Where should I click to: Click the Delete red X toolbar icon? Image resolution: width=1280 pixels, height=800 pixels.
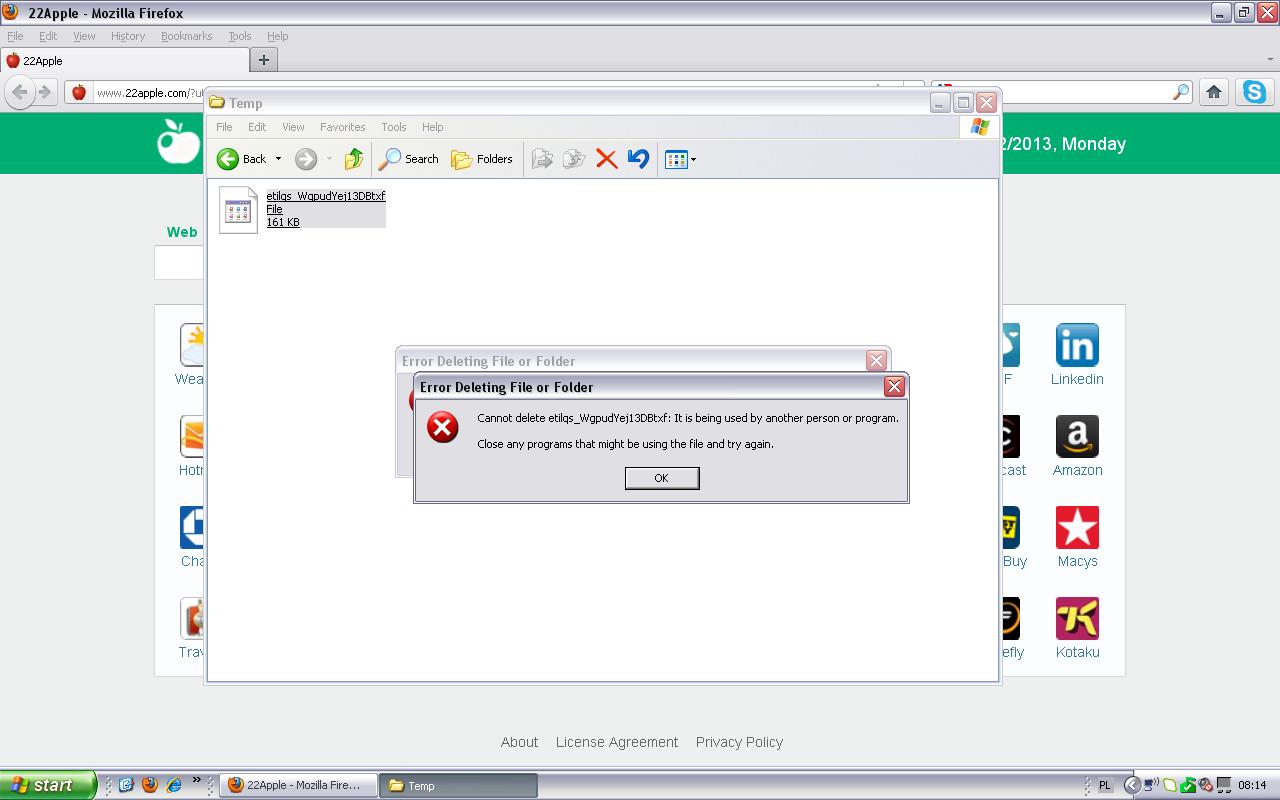coord(606,159)
